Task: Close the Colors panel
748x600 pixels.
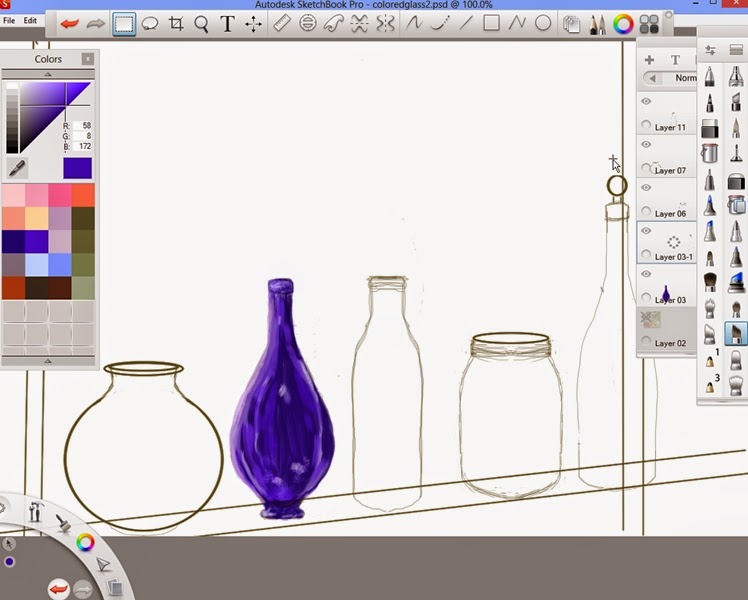Action: [x=88, y=59]
